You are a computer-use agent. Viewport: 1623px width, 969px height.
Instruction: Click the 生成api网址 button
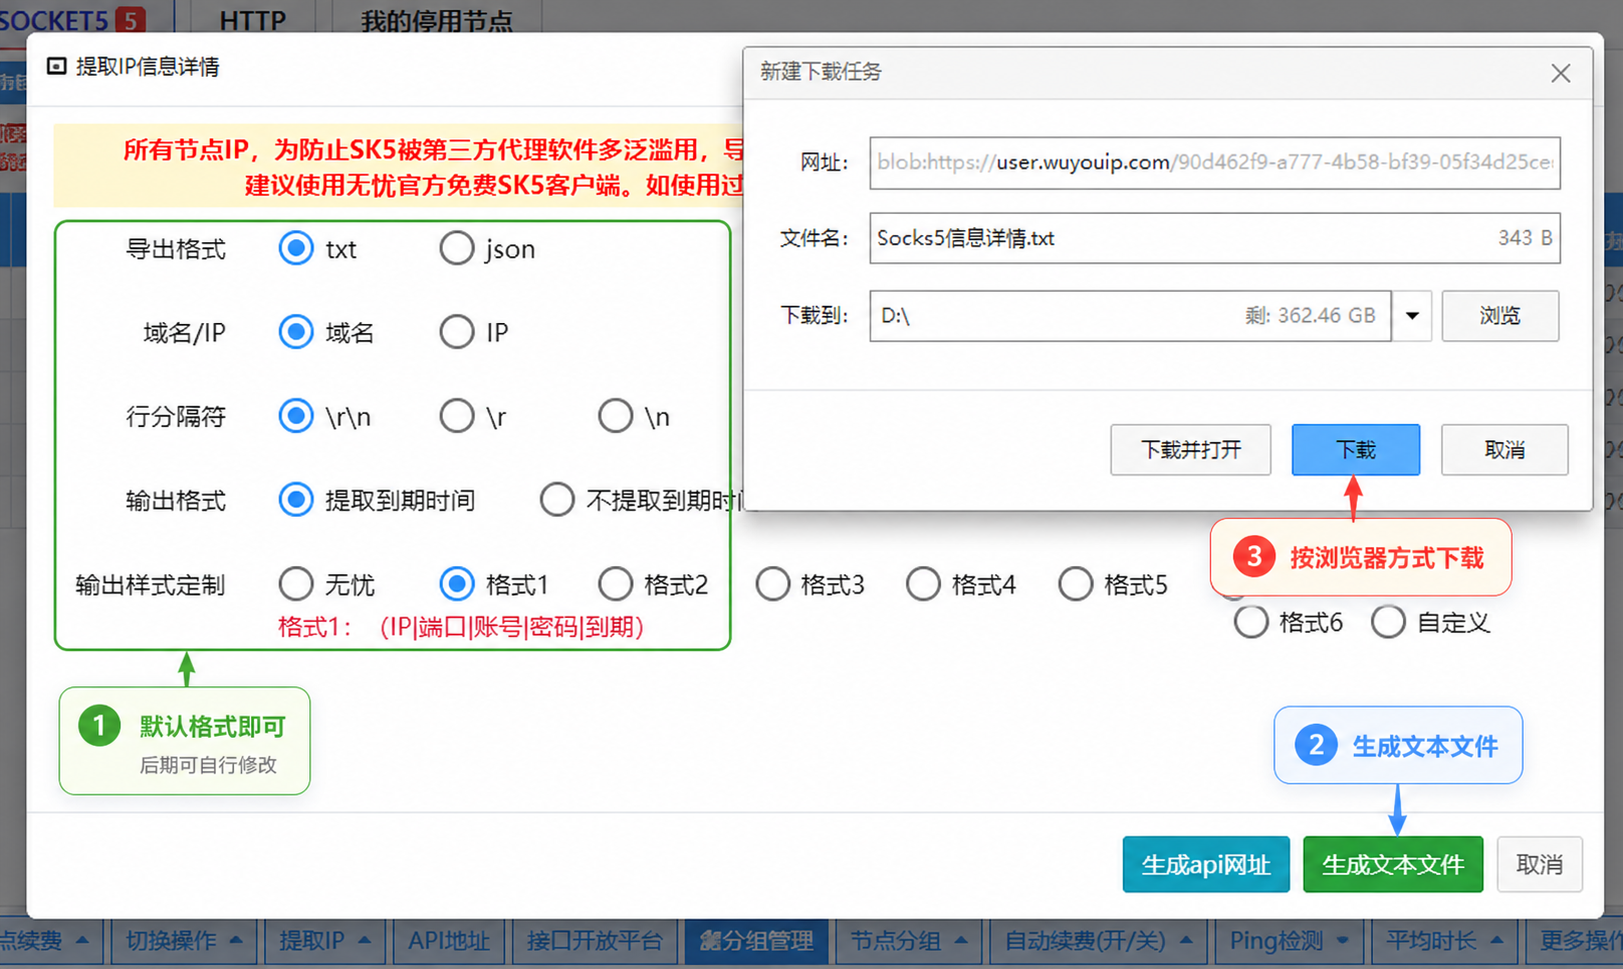coord(1206,864)
